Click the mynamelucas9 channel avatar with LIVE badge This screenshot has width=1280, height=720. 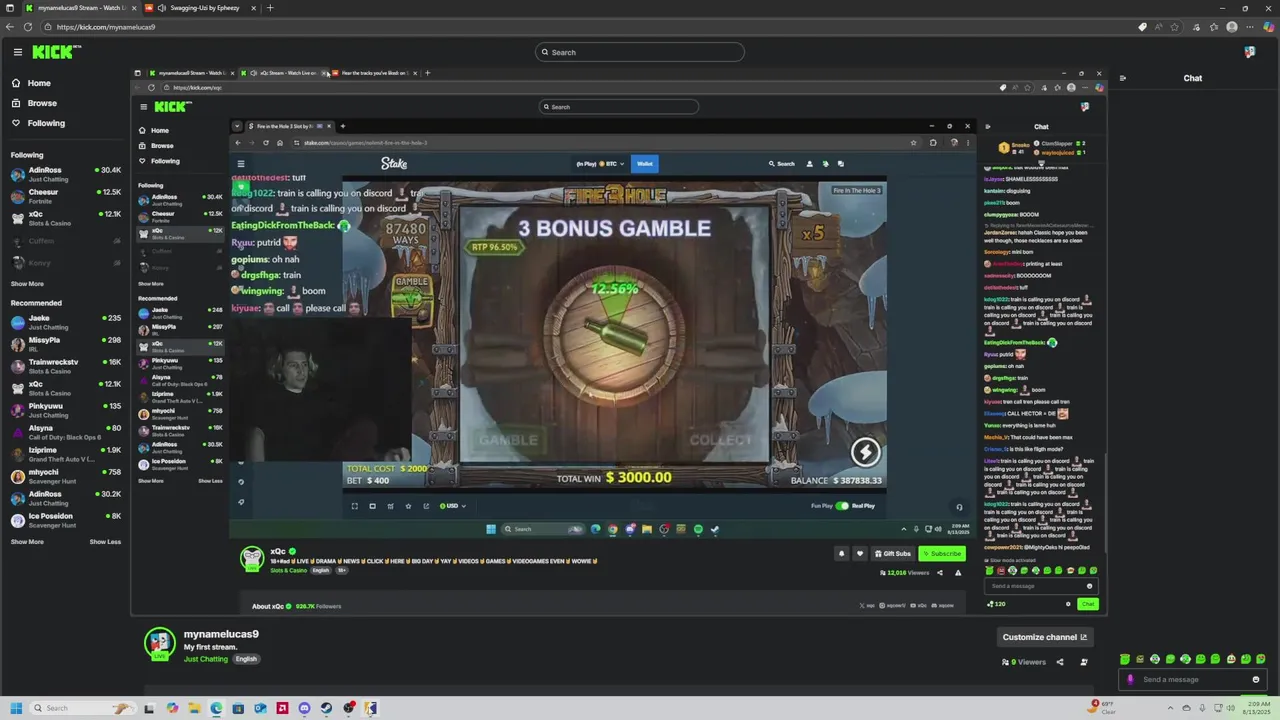point(160,643)
